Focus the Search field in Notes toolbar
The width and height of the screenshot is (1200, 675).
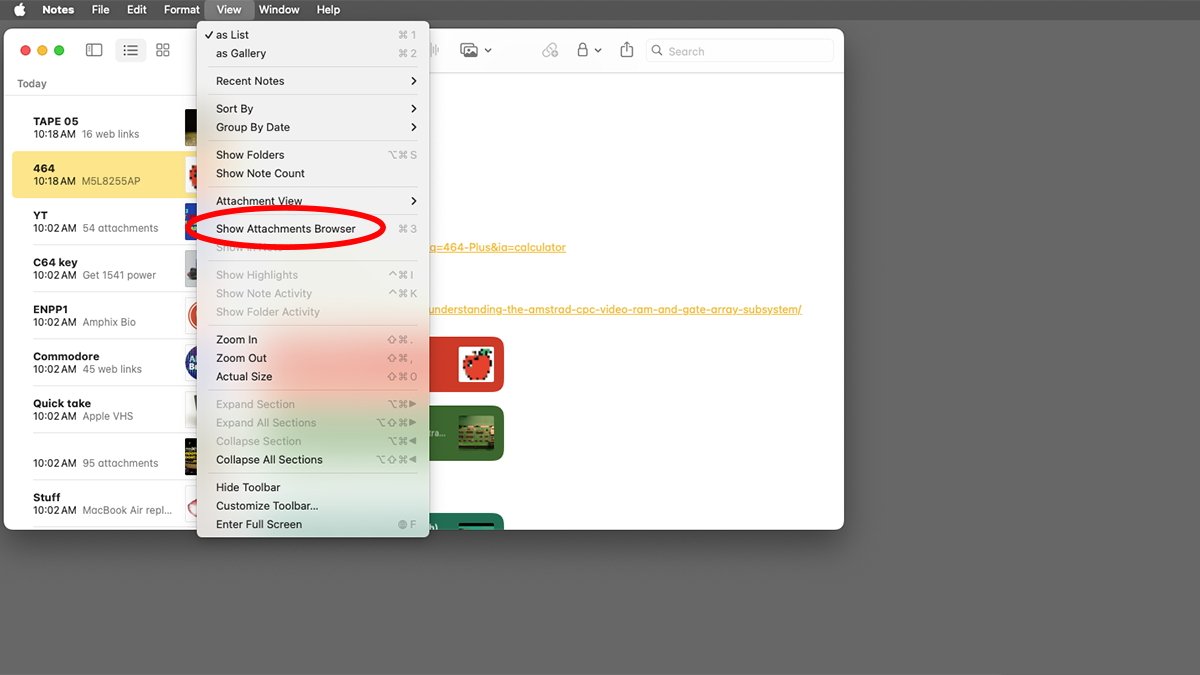click(x=740, y=51)
